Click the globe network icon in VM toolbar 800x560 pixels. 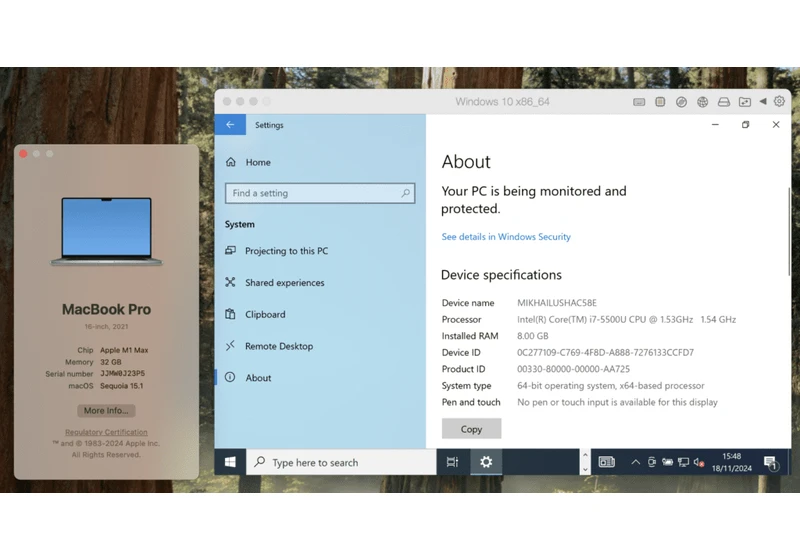tap(703, 102)
